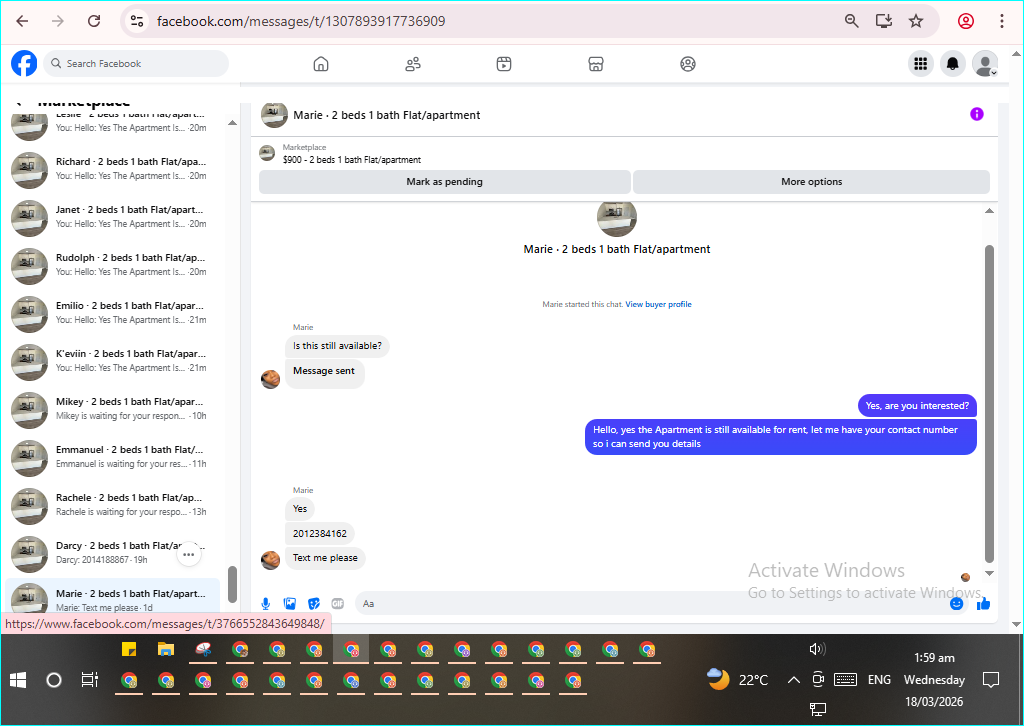
Task: Click the browser zoom magnifier icon
Action: click(x=852, y=21)
